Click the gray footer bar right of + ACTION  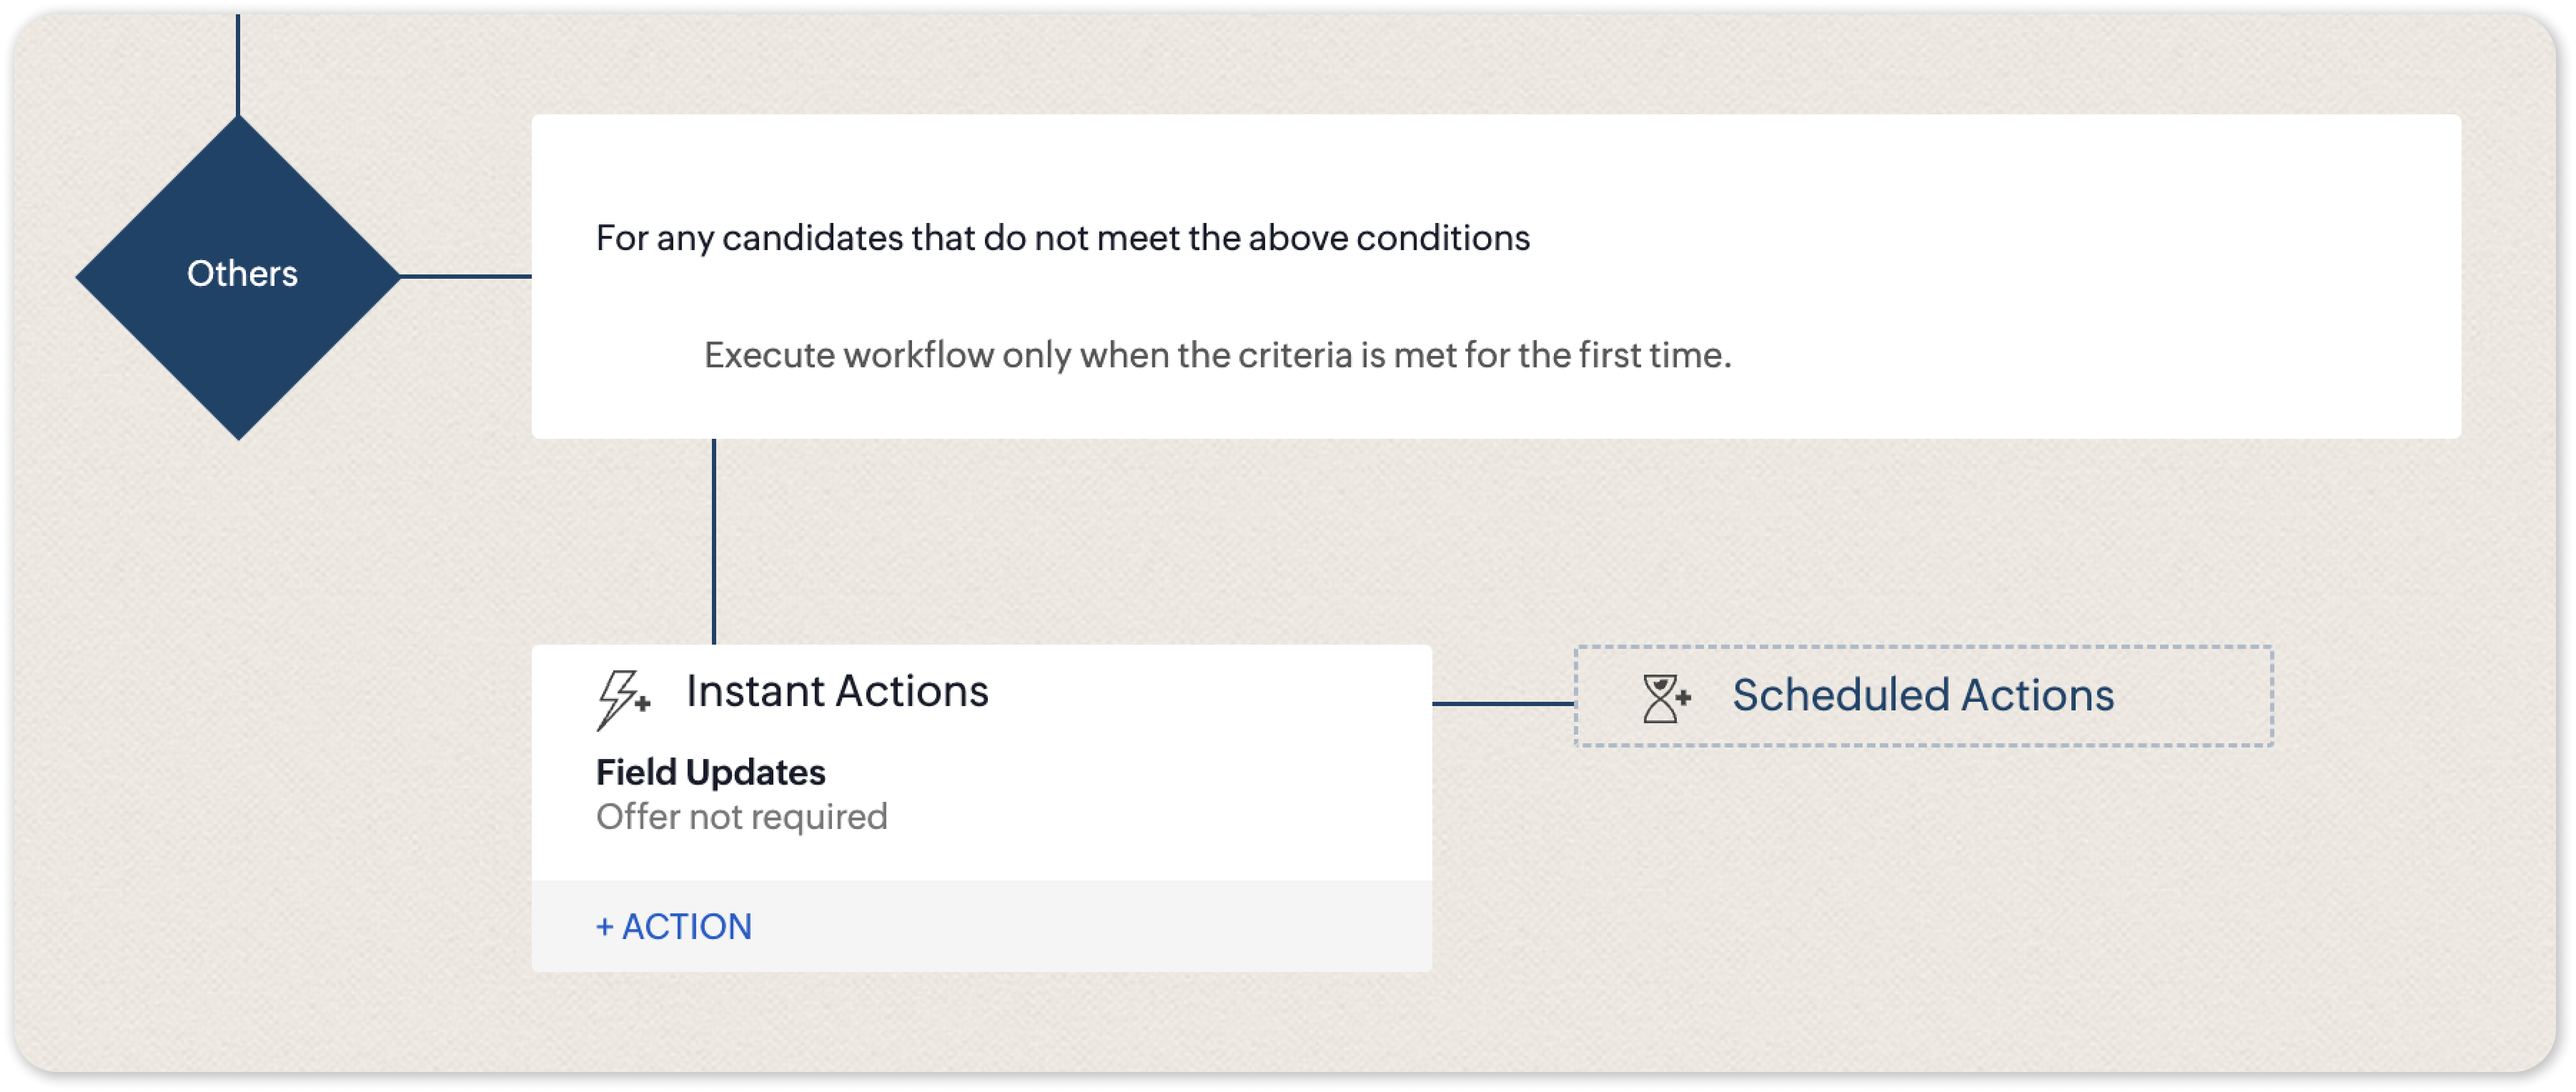(1100, 927)
